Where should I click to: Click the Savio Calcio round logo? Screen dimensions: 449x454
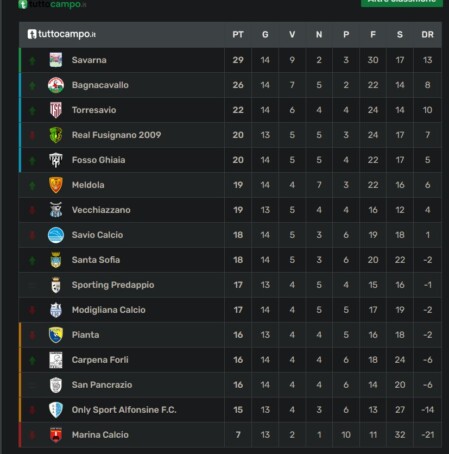coord(56,235)
